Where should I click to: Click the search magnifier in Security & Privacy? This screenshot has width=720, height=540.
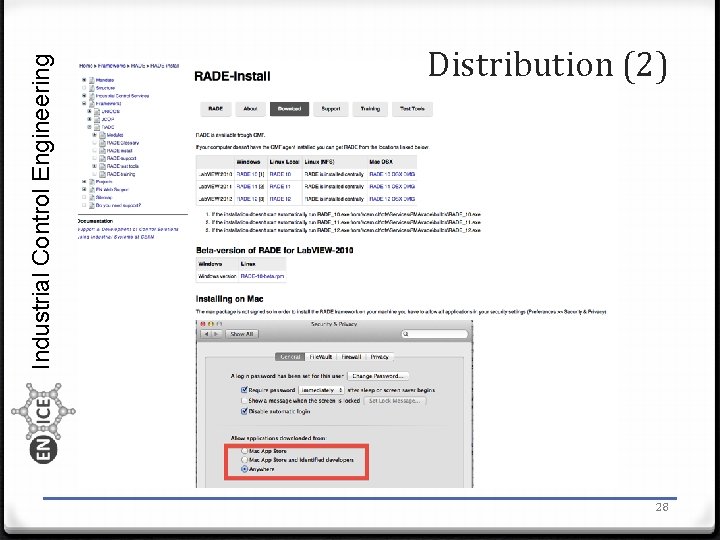[406, 334]
